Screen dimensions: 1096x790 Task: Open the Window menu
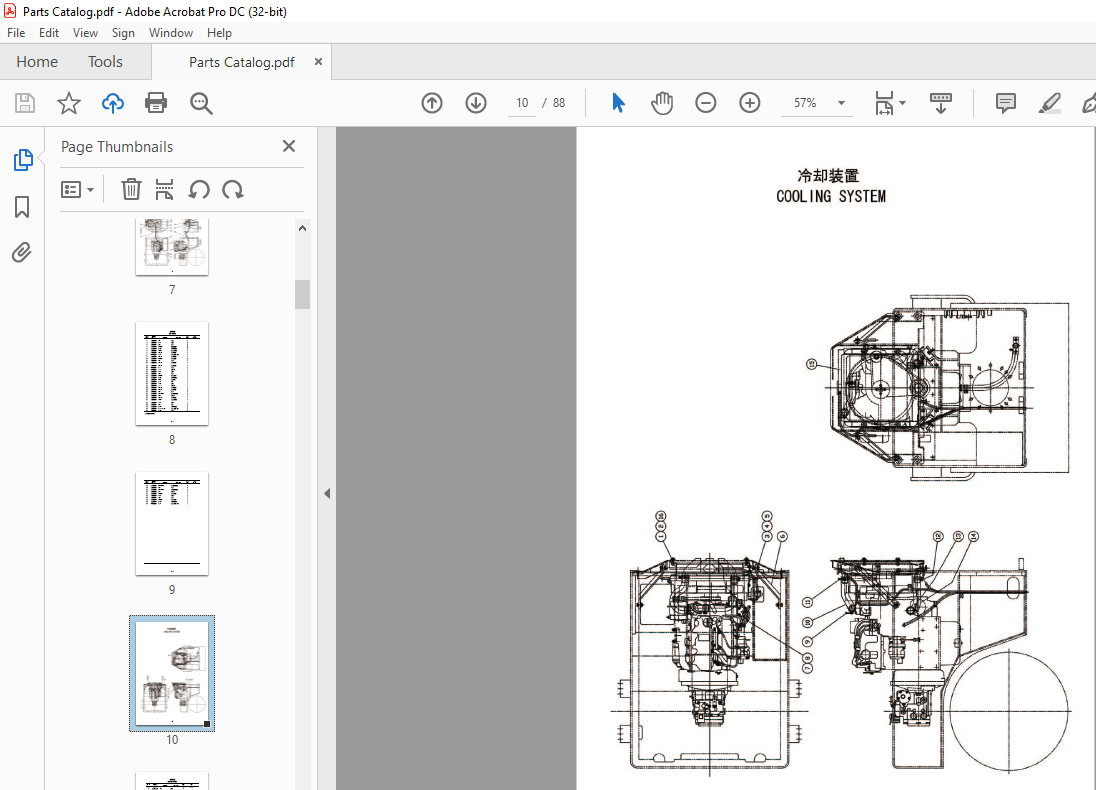point(171,33)
